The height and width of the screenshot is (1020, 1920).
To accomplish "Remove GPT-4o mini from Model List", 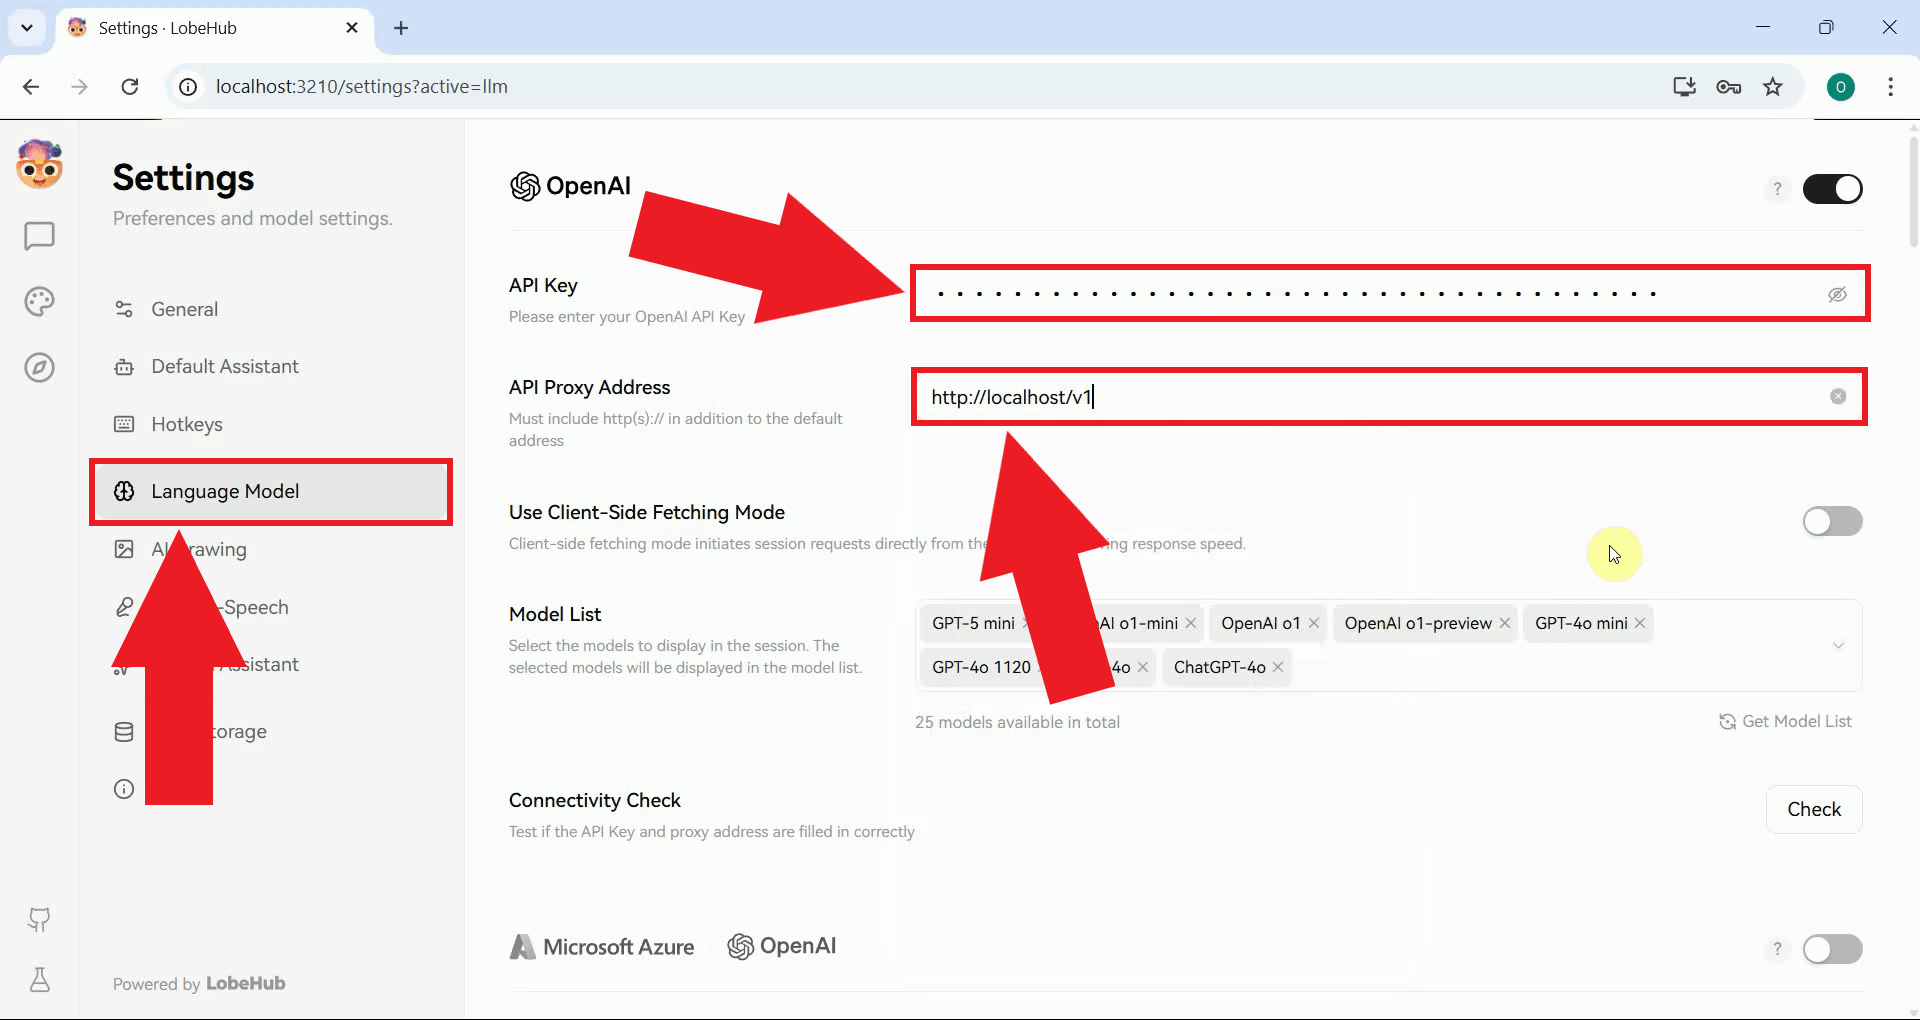I will (x=1640, y=622).
